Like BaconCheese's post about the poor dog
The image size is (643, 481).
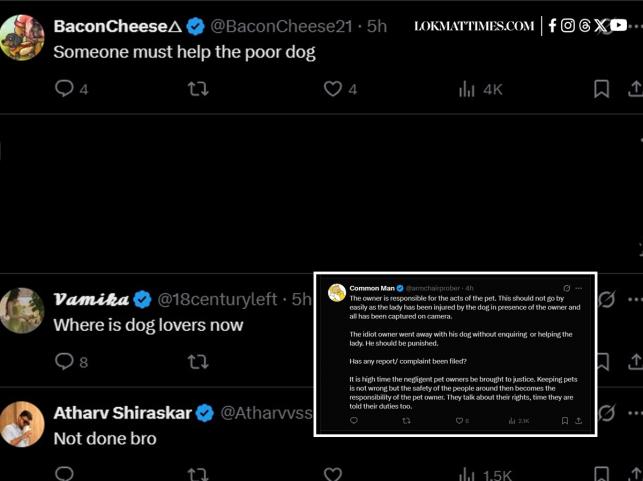[x=333, y=89]
